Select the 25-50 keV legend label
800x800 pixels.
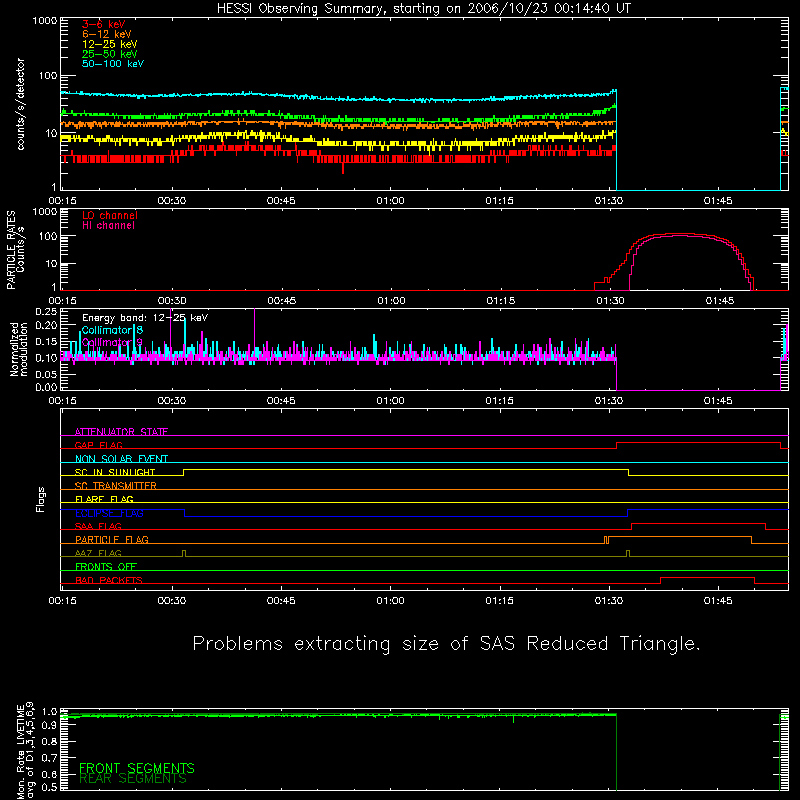coord(110,54)
